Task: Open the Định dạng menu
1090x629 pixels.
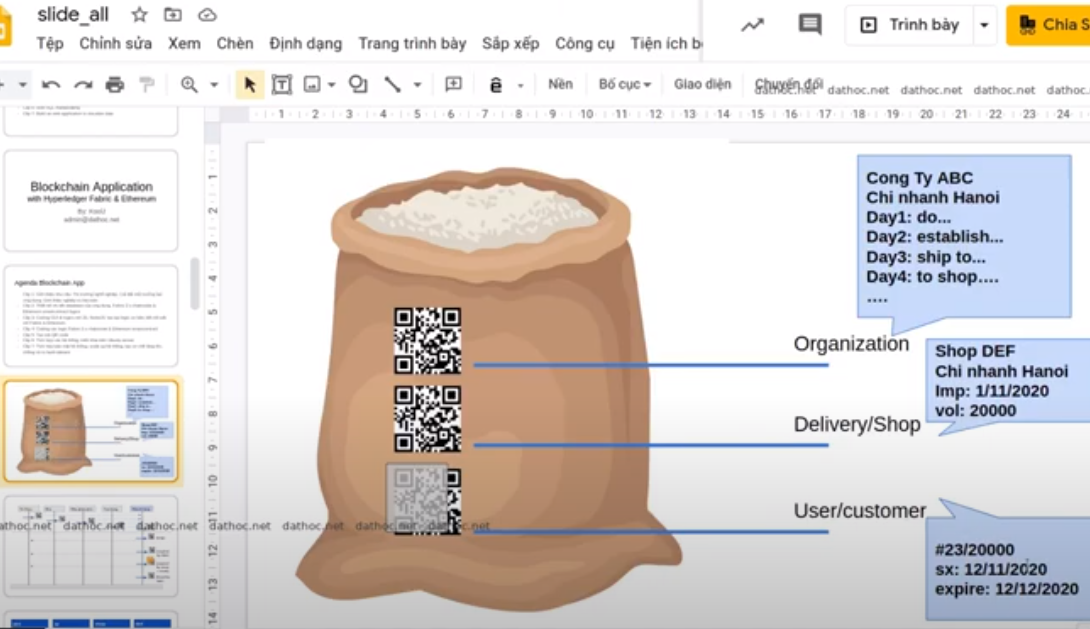Action: click(306, 43)
